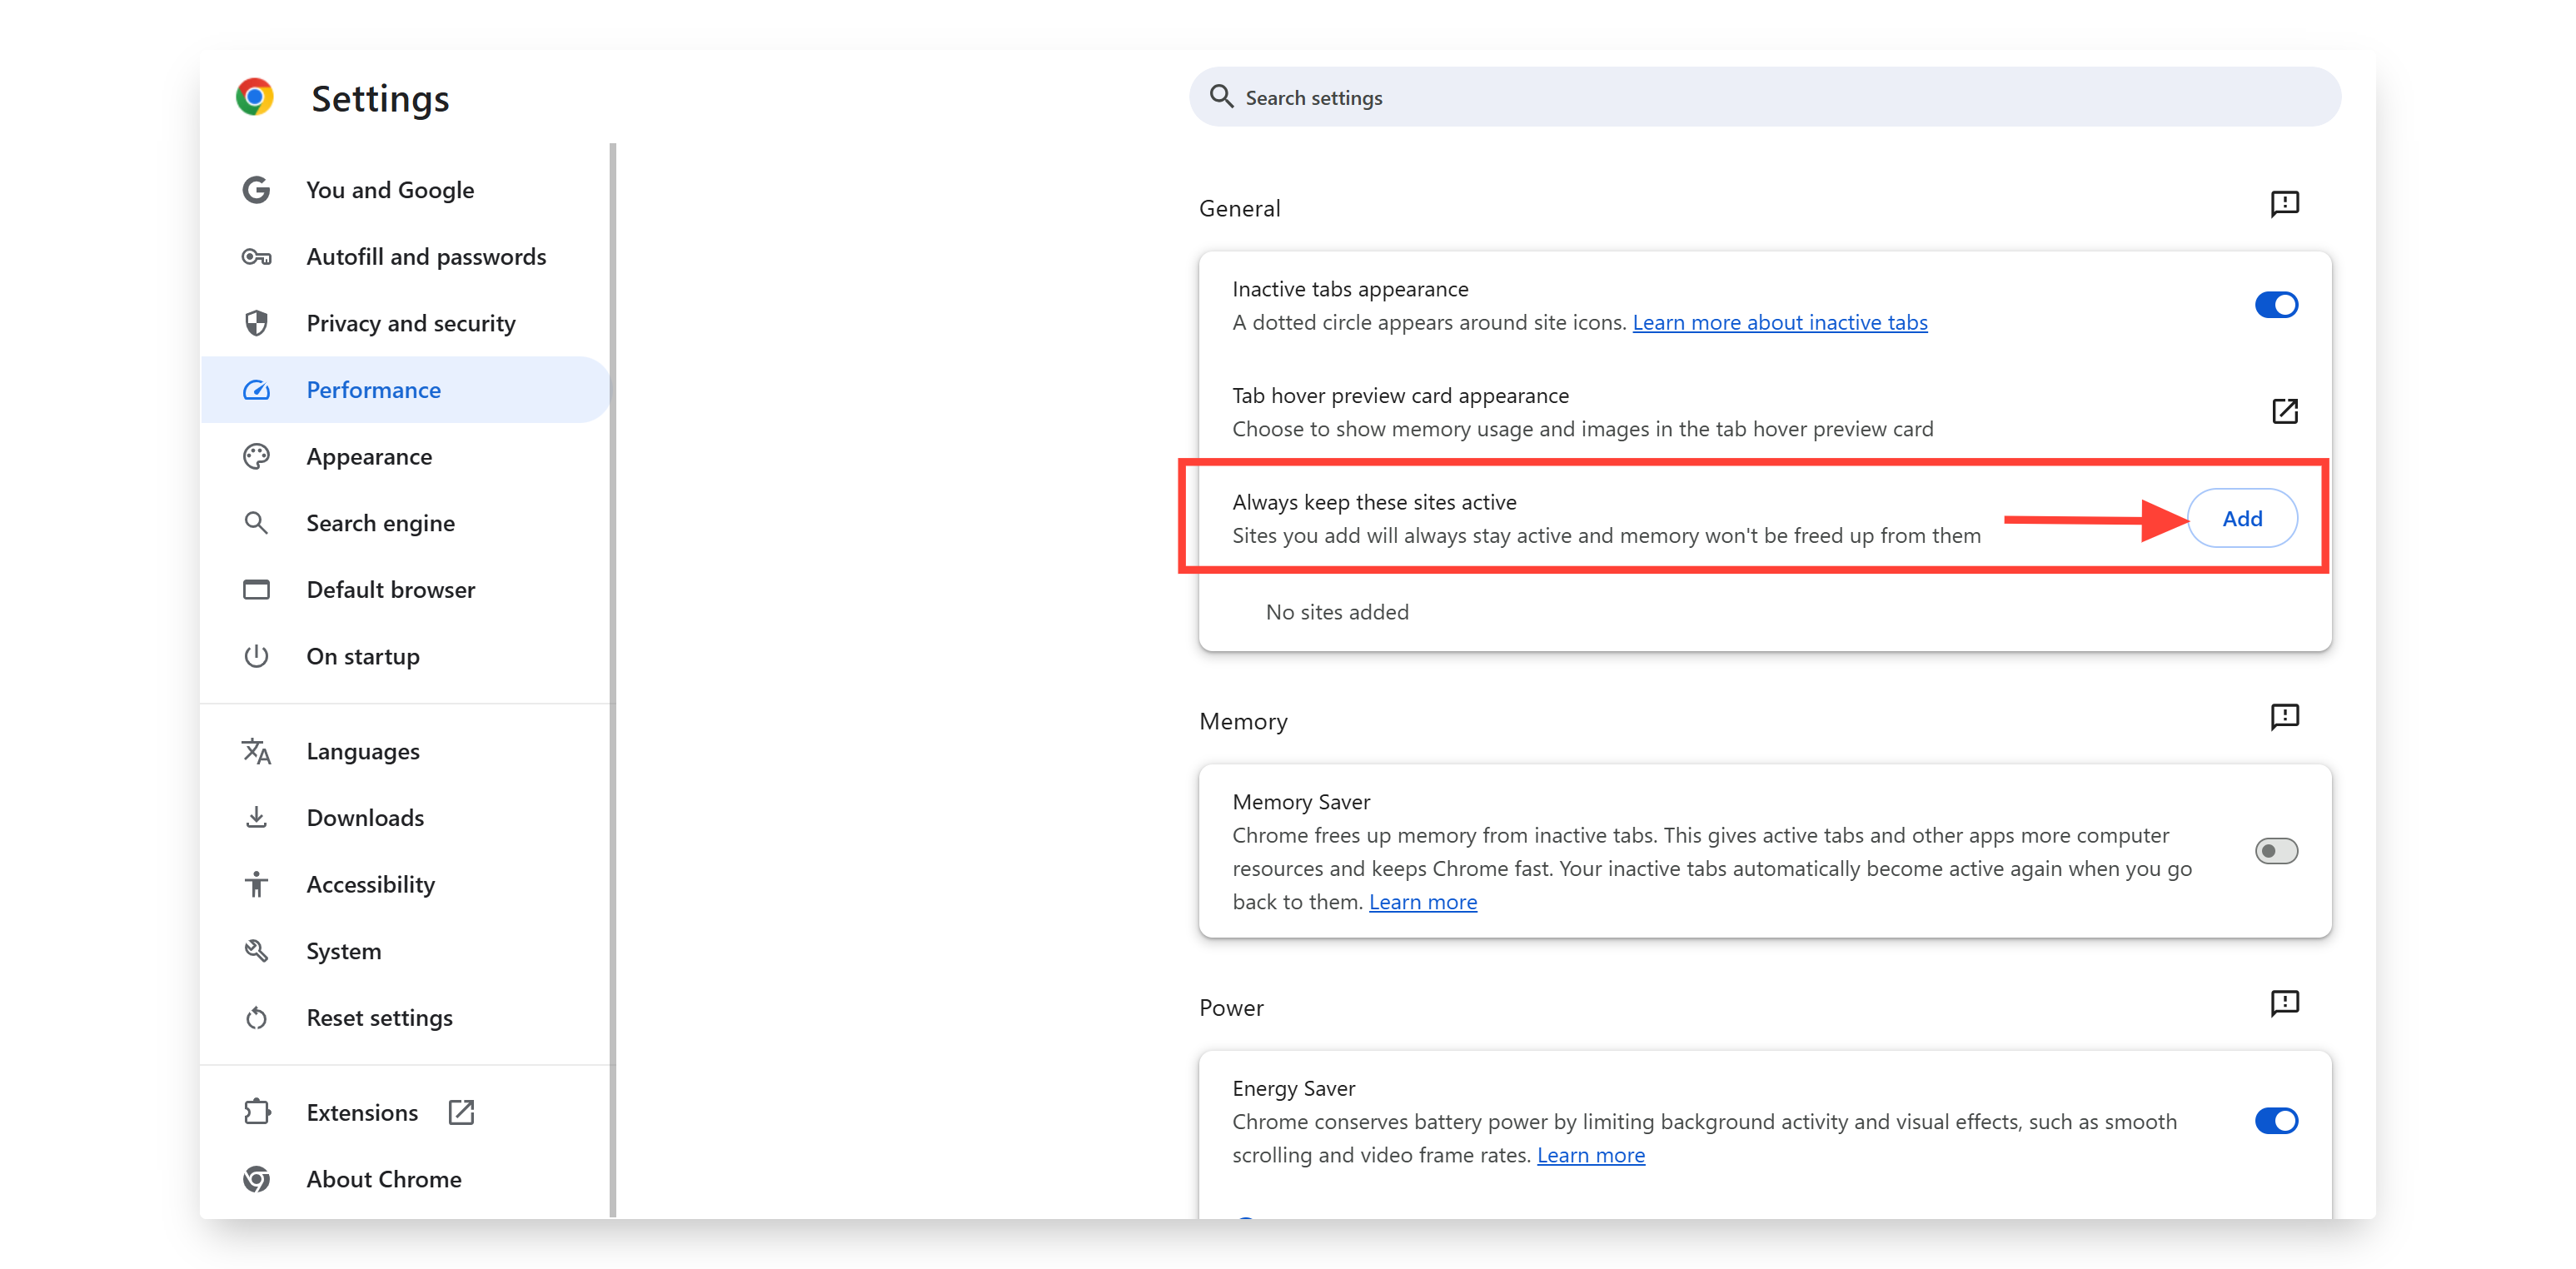This screenshot has width=2576, height=1269.
Task: Go to System settings
Action: point(405,951)
